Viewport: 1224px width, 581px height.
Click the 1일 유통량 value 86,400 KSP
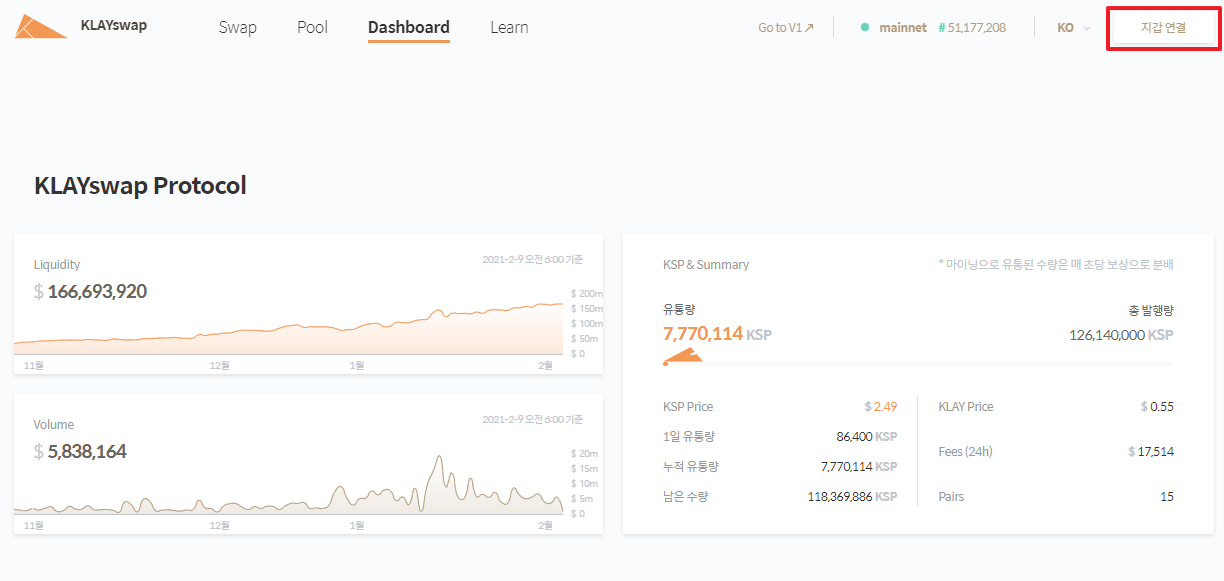point(866,437)
